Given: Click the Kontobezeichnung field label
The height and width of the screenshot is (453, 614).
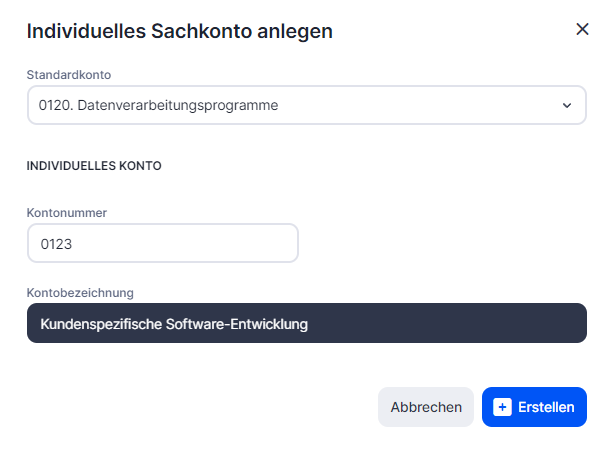Looking at the screenshot, I should 80,292.
